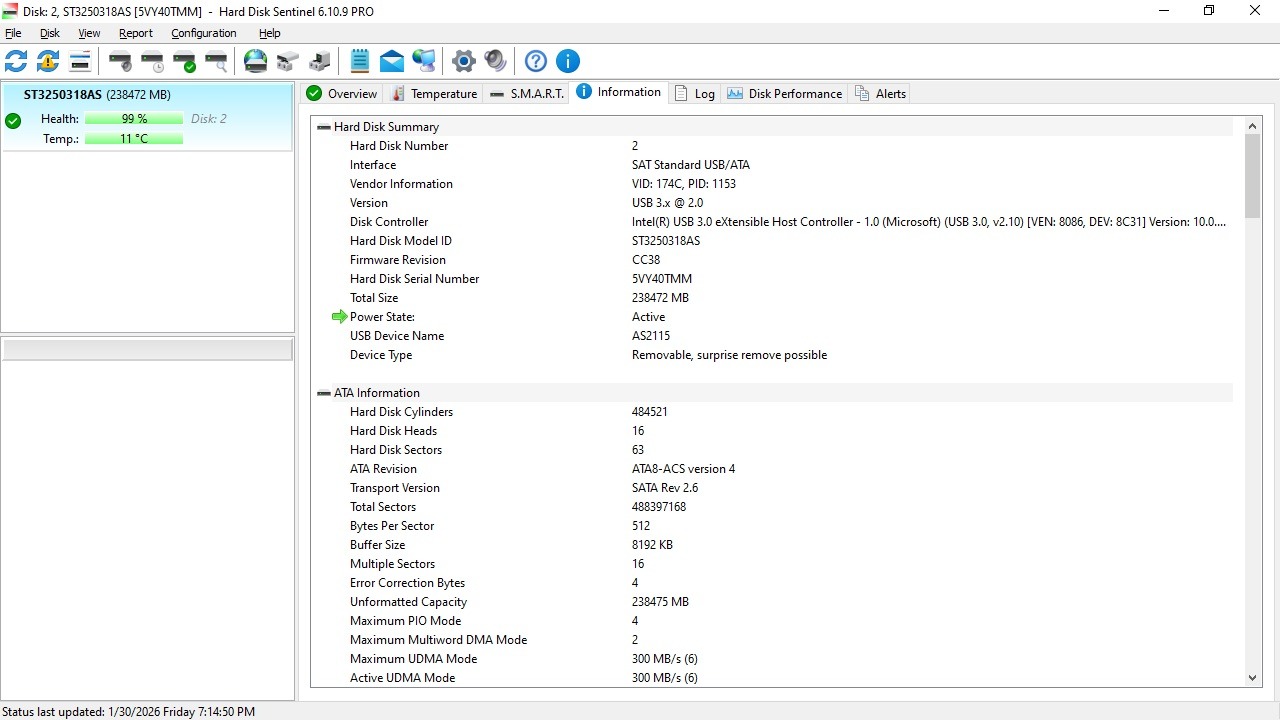Click the disk with clock toolbar icon
Screen dimensions: 1280x720
pyautogui.click(x=152, y=61)
